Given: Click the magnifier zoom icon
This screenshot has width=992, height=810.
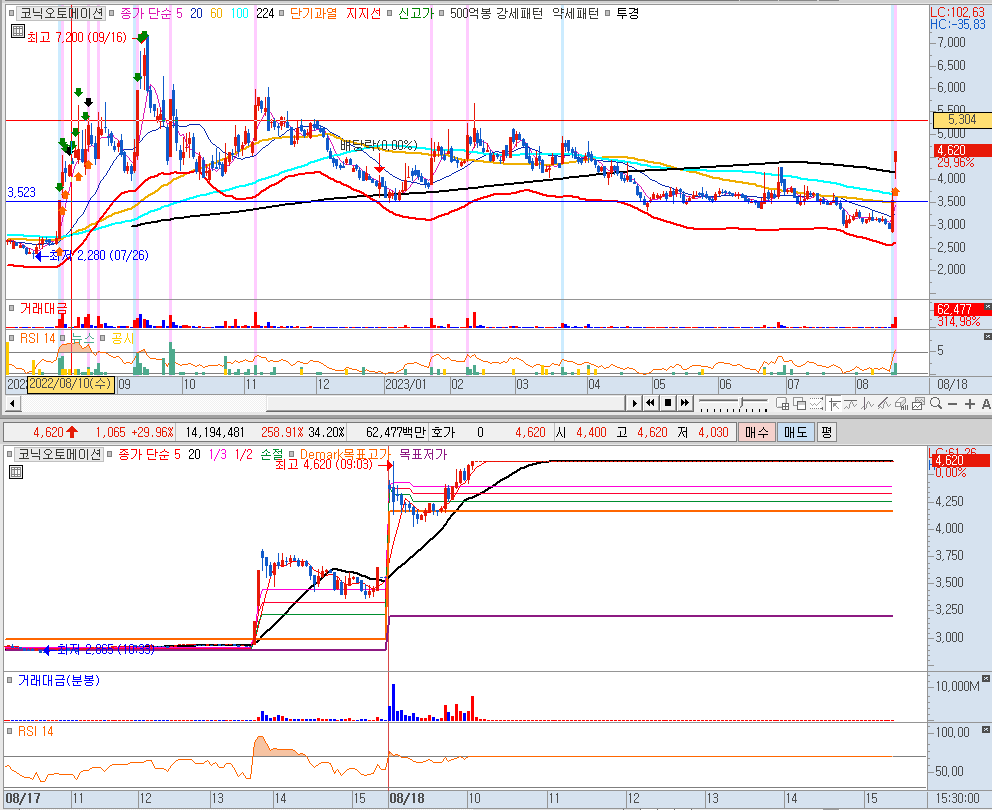Looking at the screenshot, I should [x=936, y=403].
